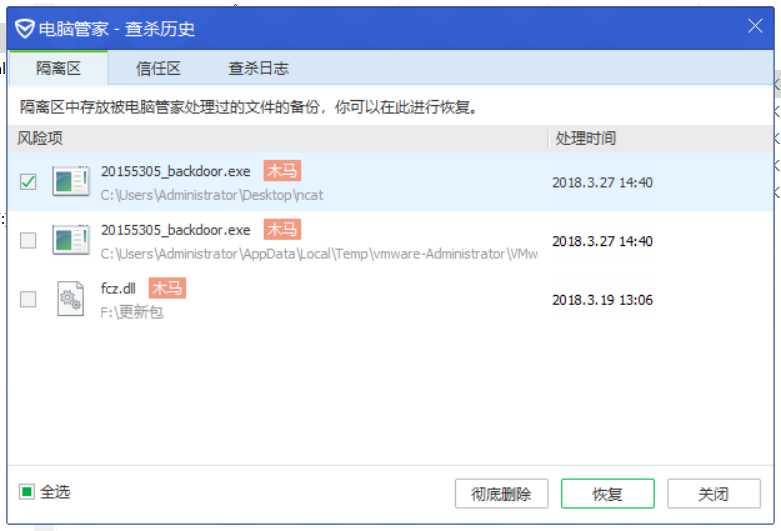Screen dimensions: 781x531
Task: Click the path F:\更新包
Action: [x=132, y=312]
